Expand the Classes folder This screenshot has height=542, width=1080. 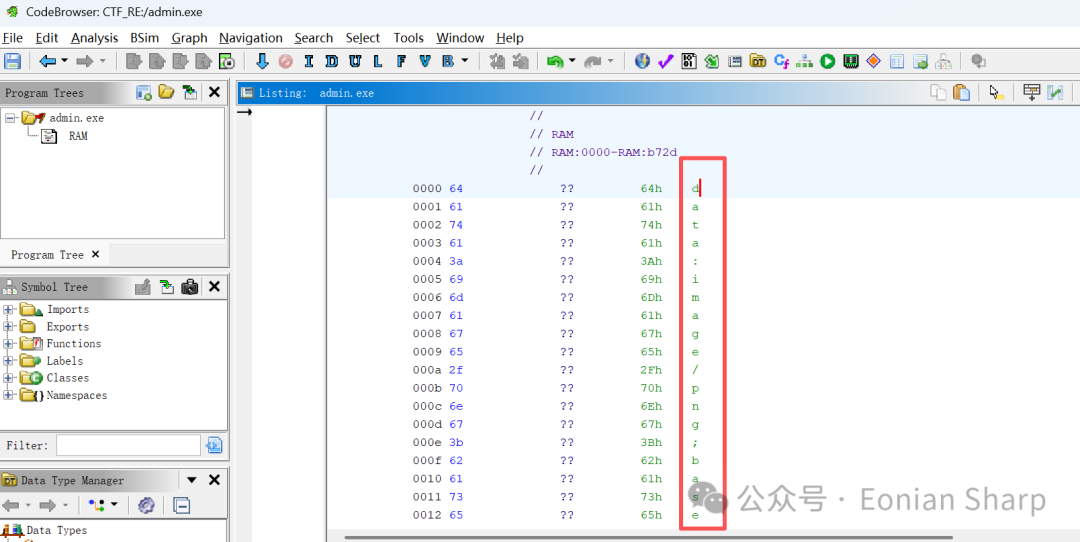coord(8,378)
